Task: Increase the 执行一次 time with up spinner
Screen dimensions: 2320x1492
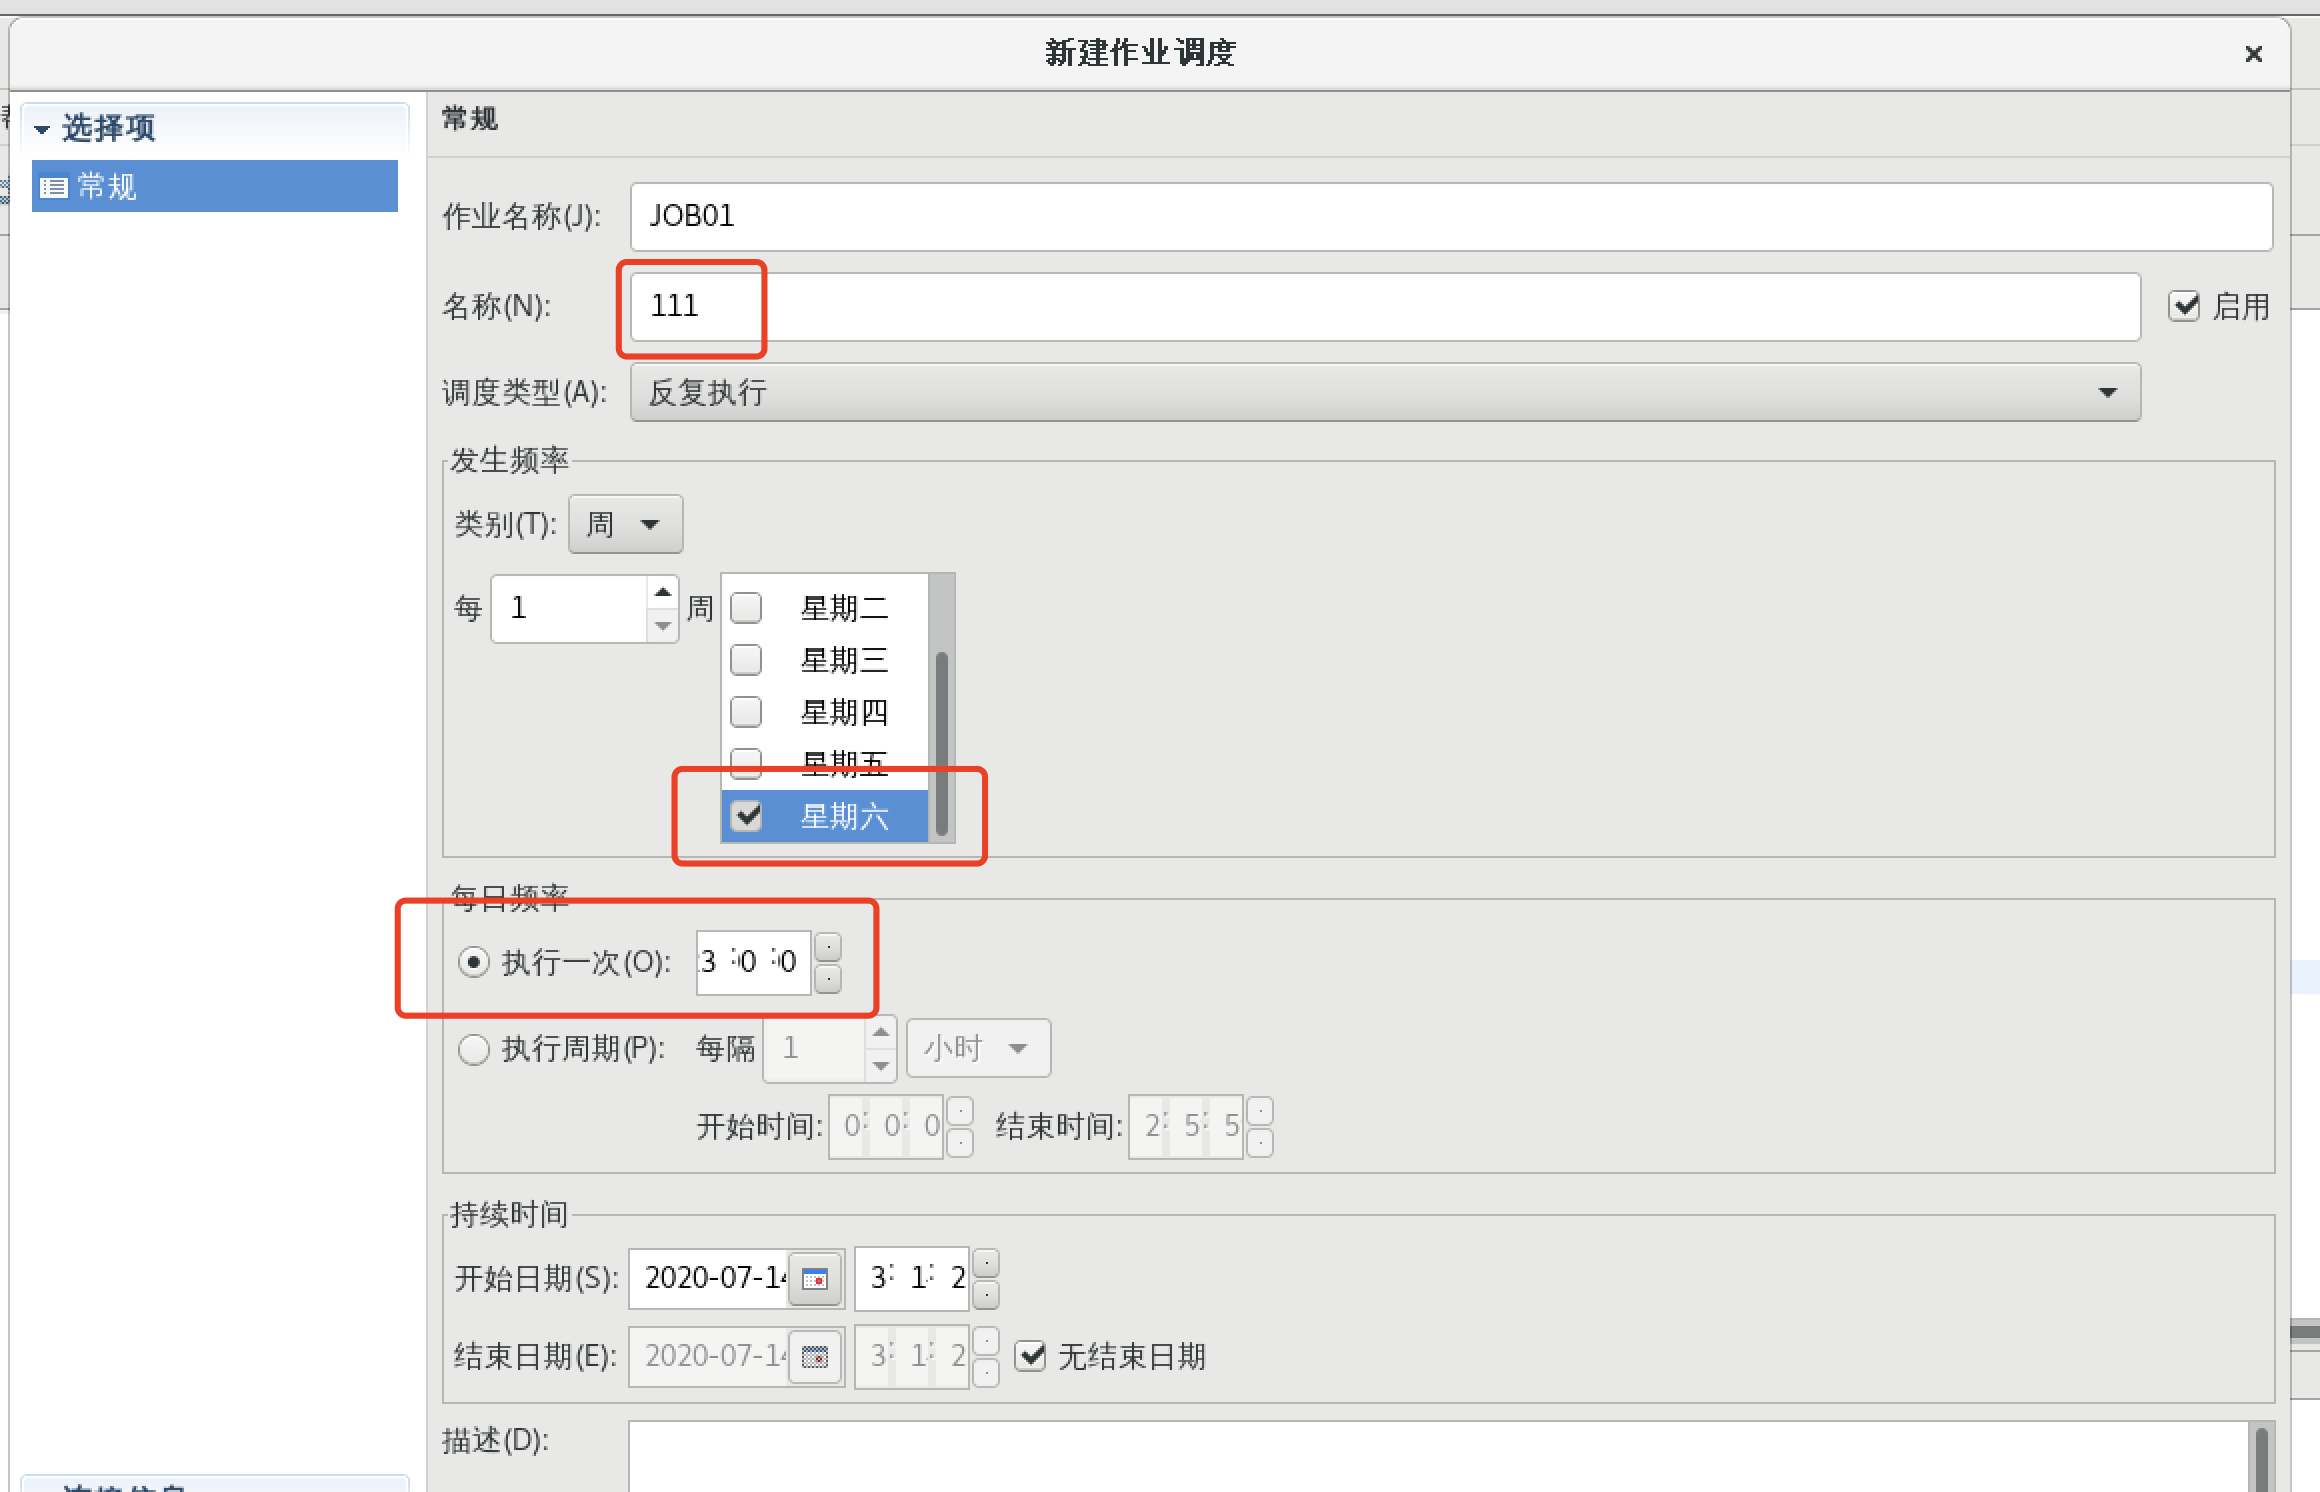Action: coord(828,945)
